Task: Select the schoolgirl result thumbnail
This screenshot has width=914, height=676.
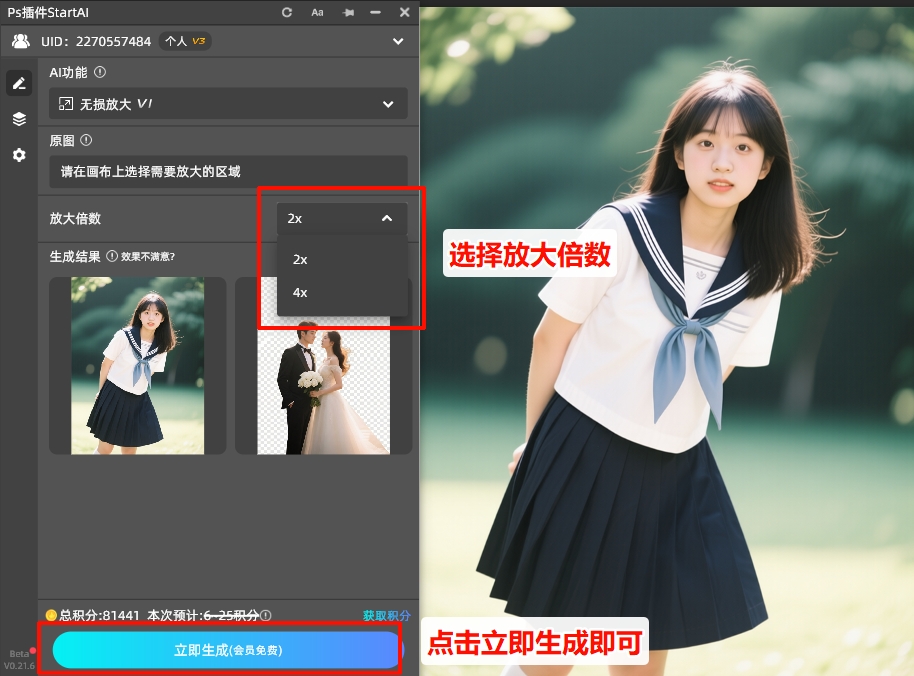Action: tap(137, 365)
